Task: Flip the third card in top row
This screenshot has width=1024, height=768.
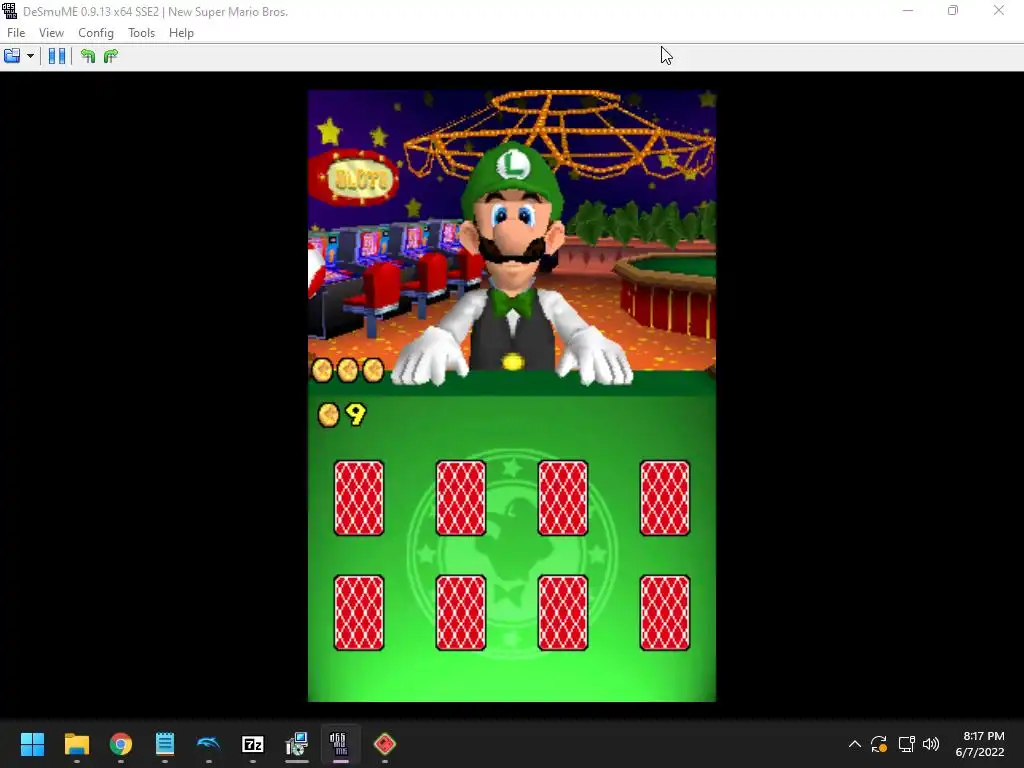Action: pyautogui.click(x=563, y=498)
